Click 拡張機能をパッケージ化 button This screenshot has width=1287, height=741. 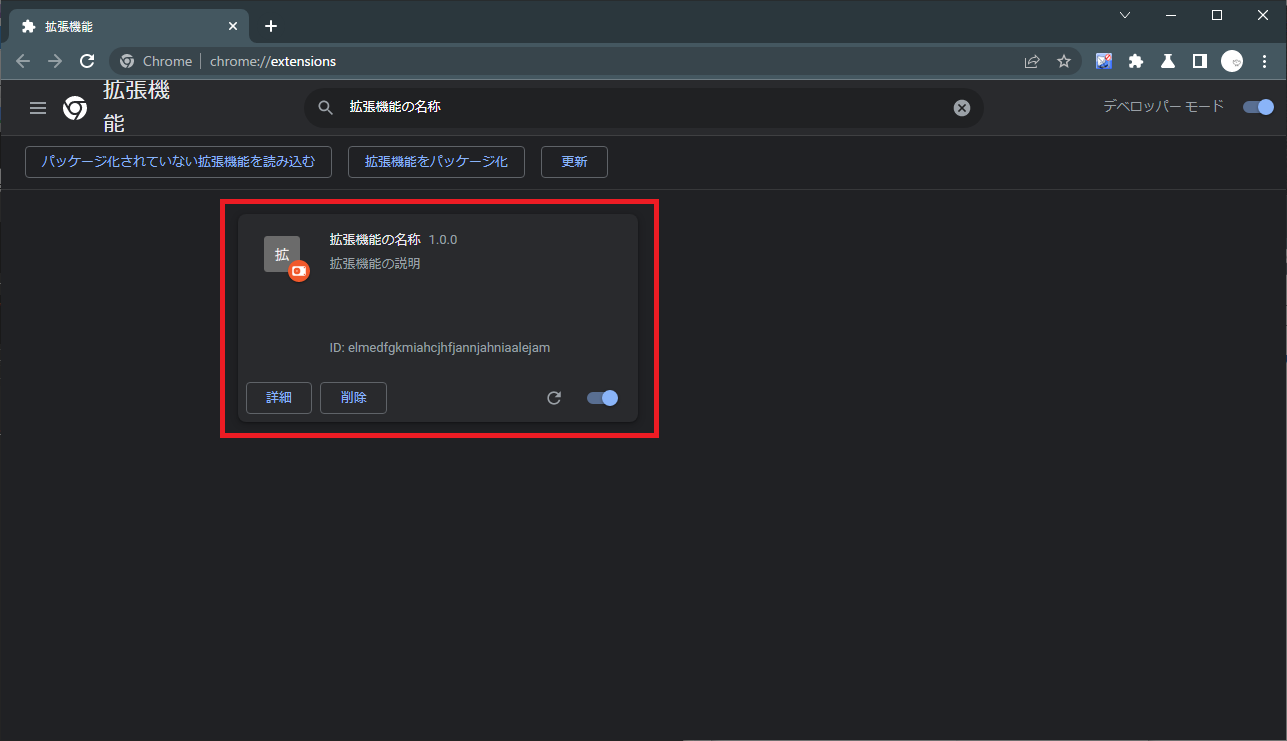436,161
